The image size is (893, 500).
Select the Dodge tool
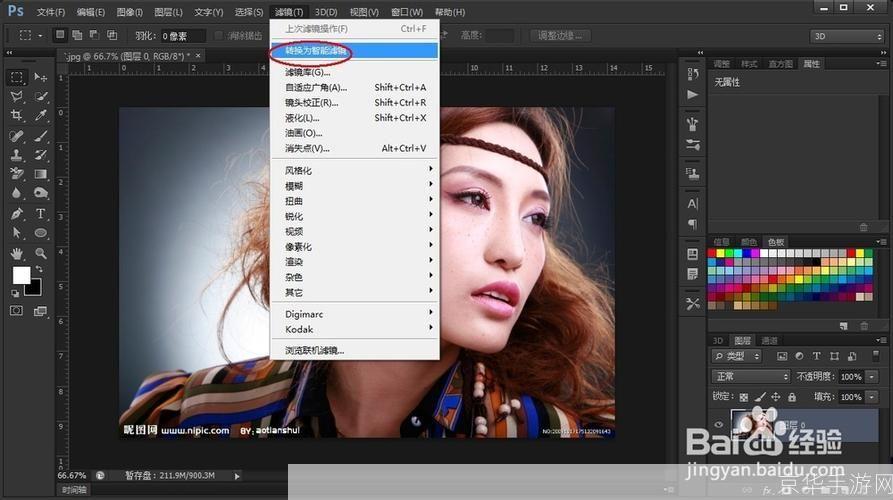(40, 193)
